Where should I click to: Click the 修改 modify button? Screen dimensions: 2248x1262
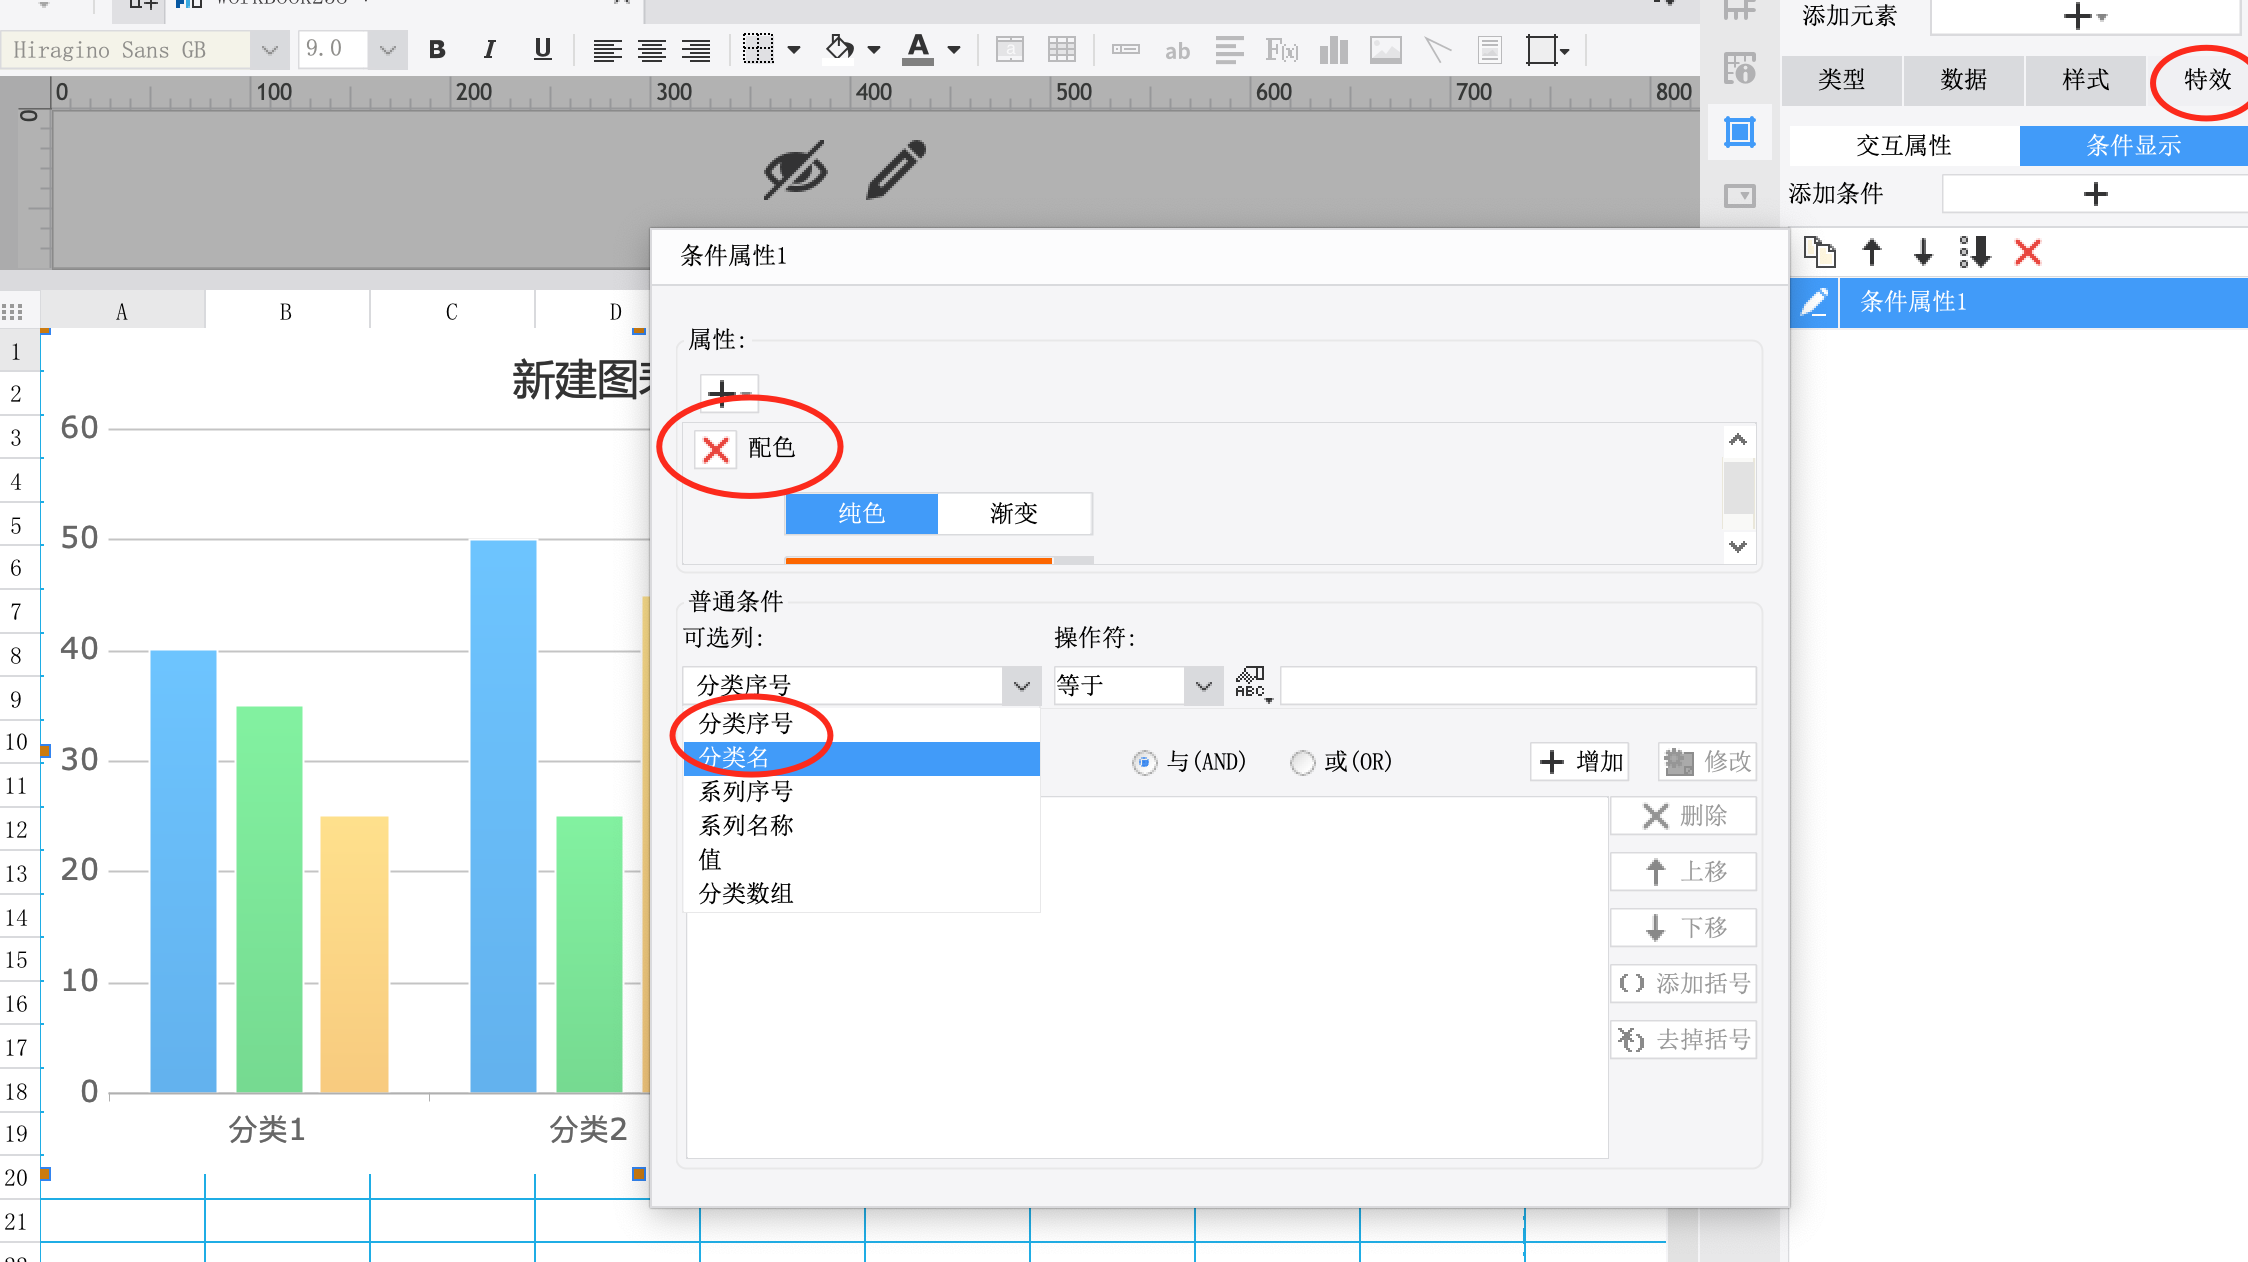coord(1707,762)
